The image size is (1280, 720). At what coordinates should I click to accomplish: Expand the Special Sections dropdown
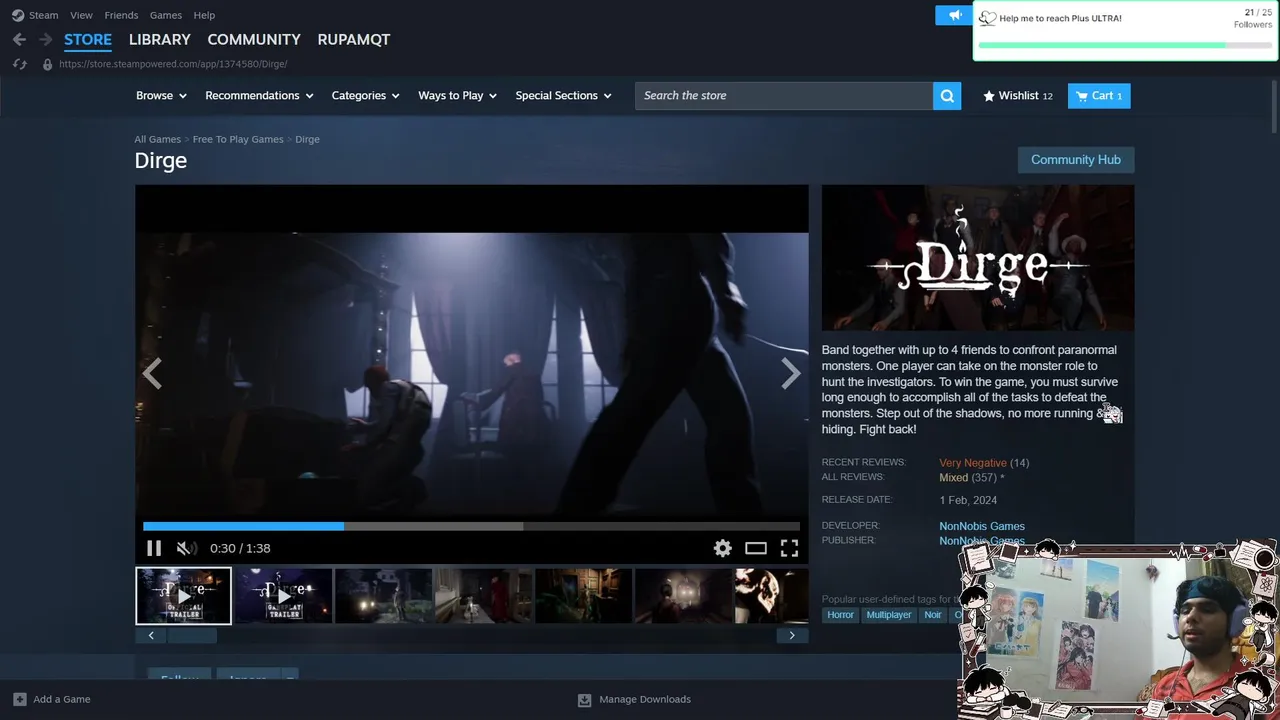563,96
